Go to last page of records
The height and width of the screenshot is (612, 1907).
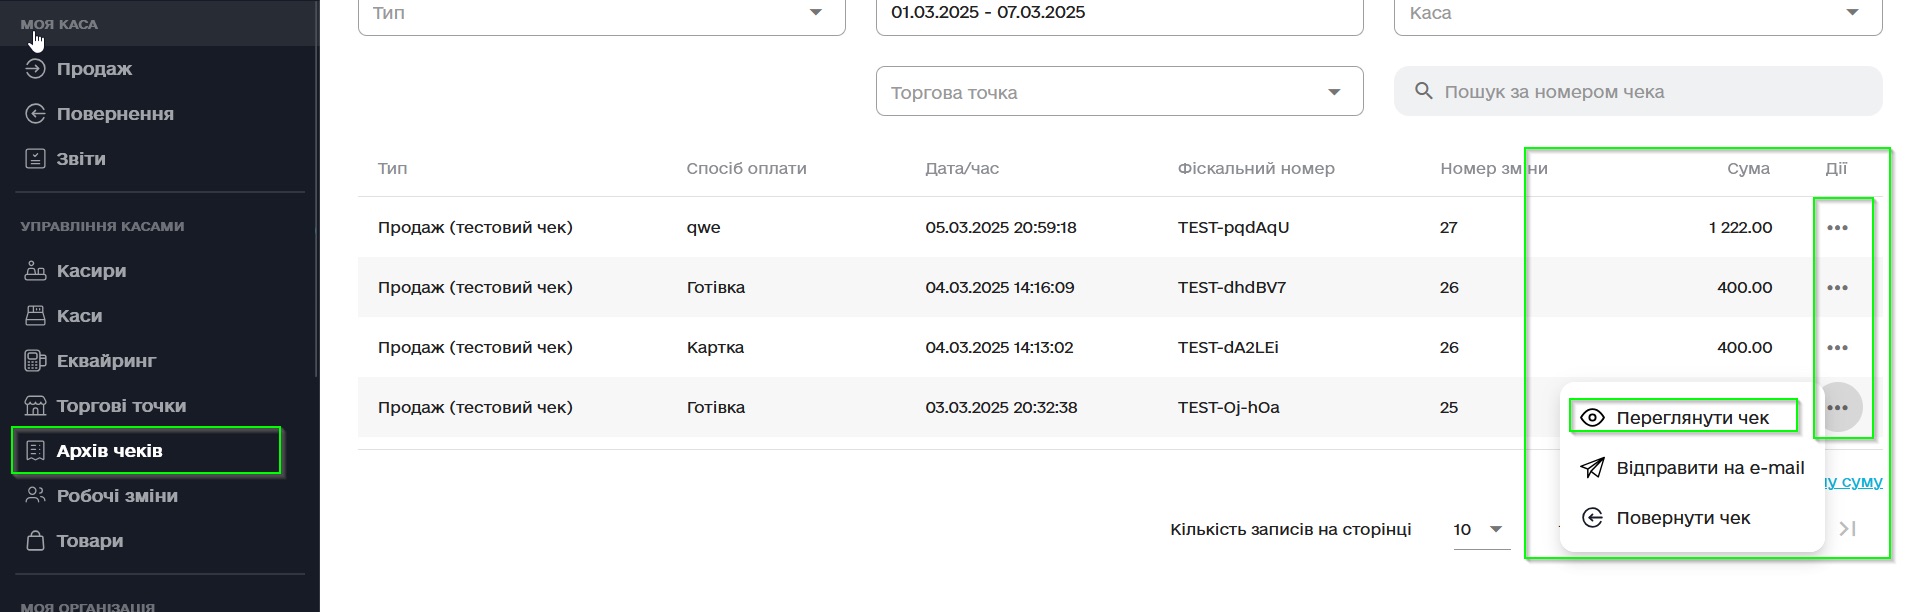[x=1848, y=529]
